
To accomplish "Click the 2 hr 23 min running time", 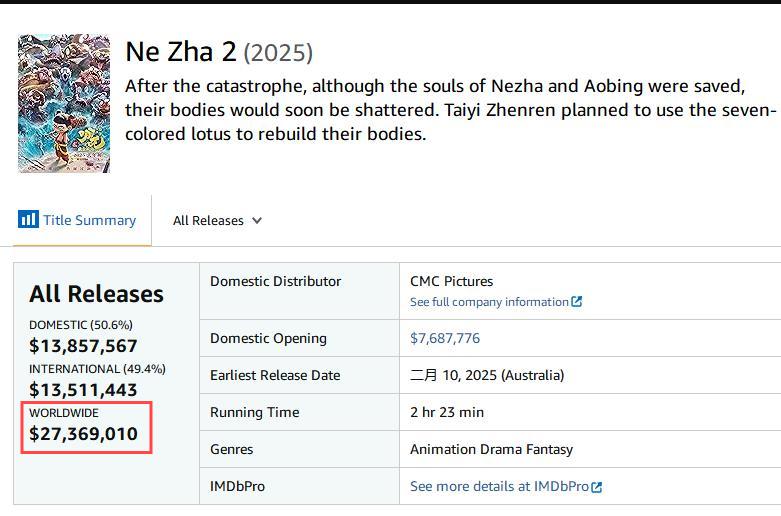I will pos(447,412).
